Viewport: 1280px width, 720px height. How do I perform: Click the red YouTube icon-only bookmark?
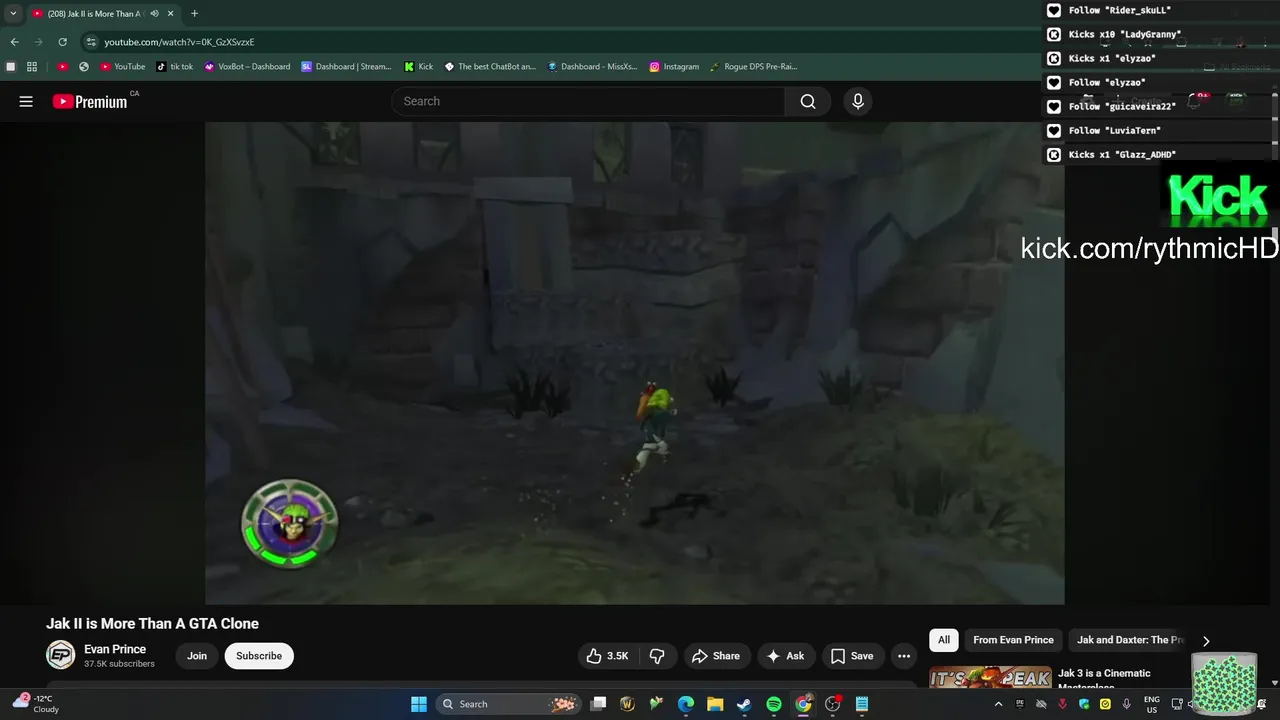62,67
